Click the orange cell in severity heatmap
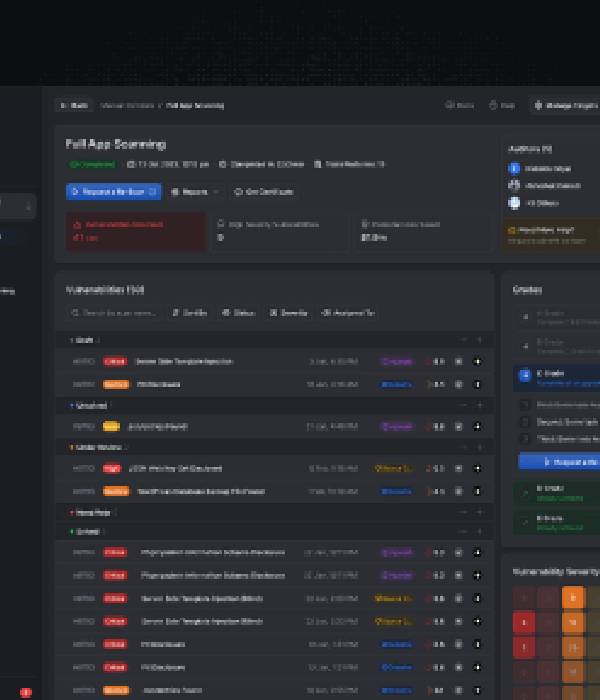Screen dimensions: 600x700 click(573, 597)
